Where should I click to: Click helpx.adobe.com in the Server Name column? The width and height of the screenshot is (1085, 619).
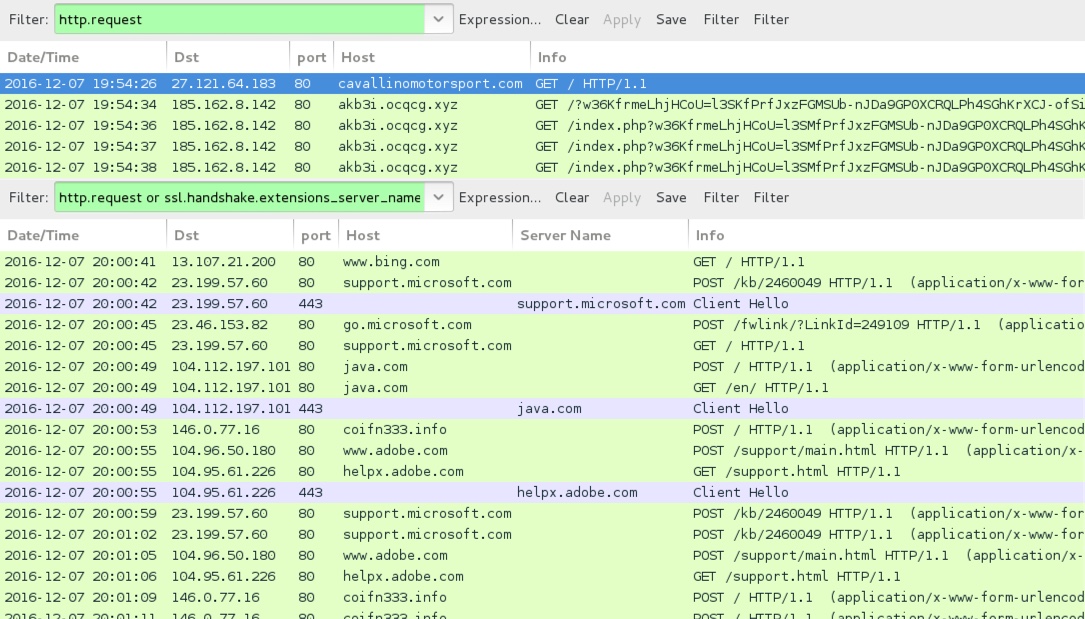[x=577, y=492]
